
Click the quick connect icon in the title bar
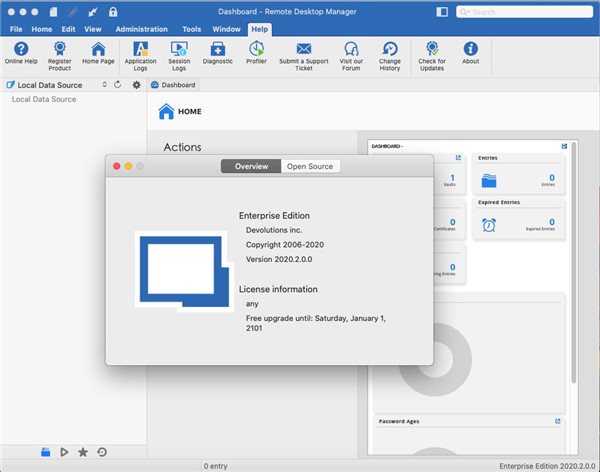click(93, 12)
